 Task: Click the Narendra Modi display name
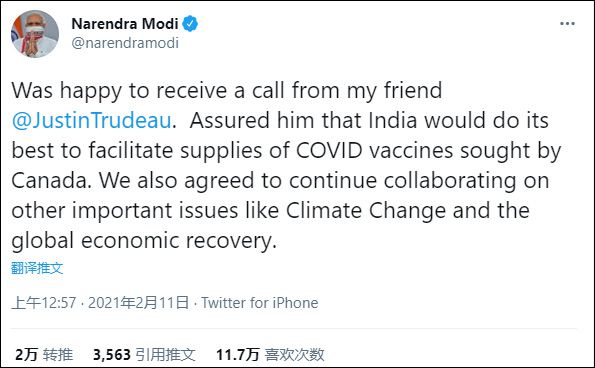coord(125,24)
